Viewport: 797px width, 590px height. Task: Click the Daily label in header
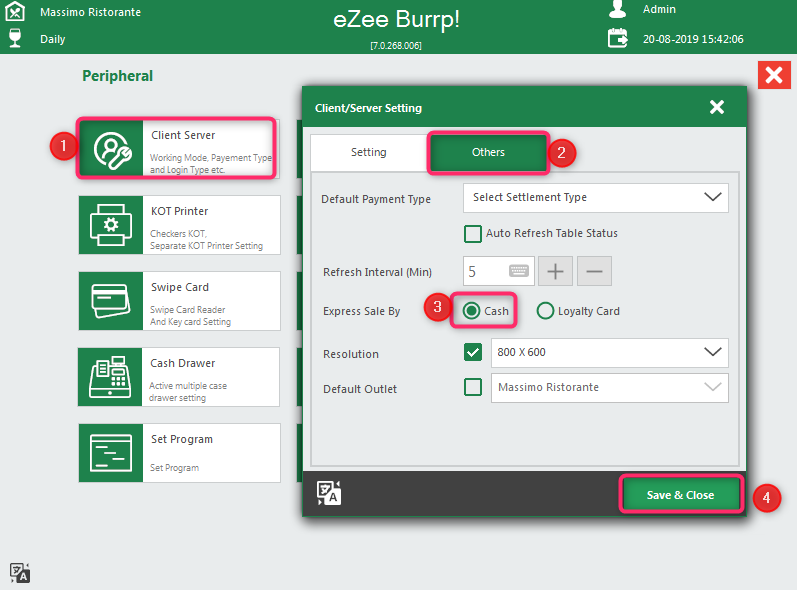pos(53,39)
